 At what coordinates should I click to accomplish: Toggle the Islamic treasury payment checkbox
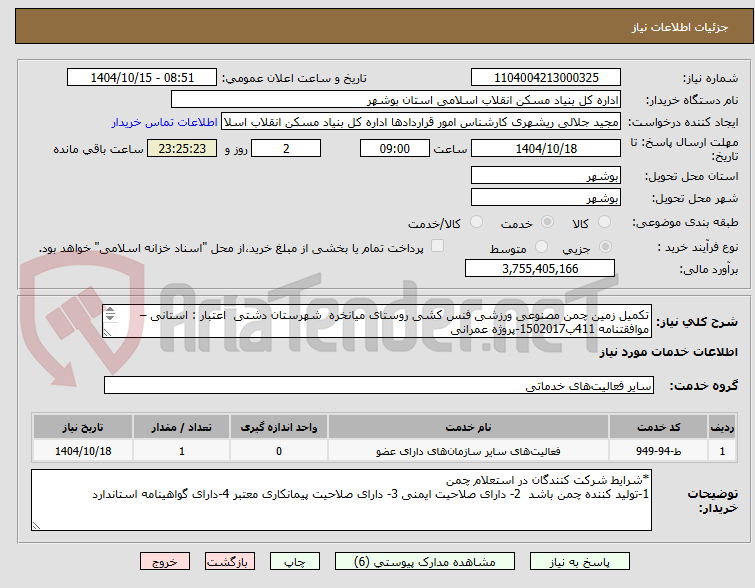pyautogui.click(x=437, y=246)
